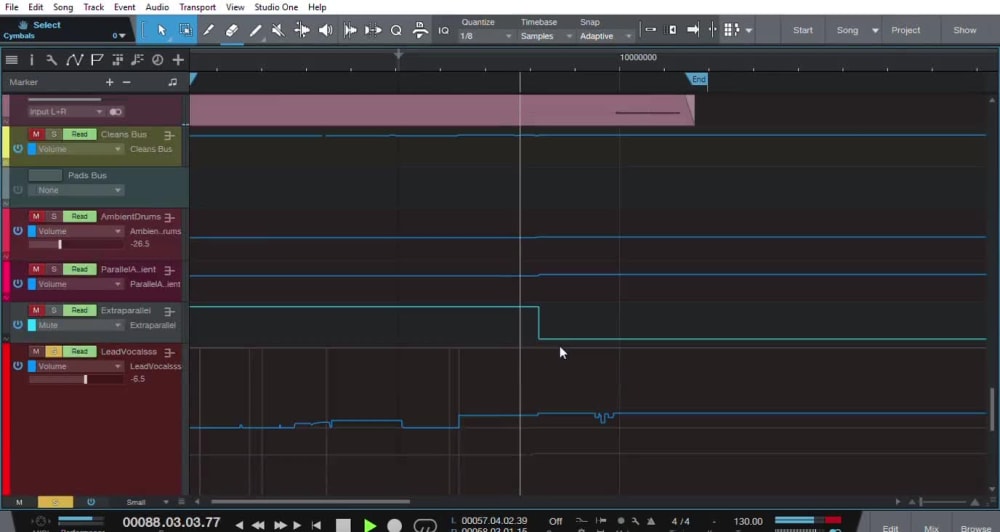
Task: Toggle ParallelA..ient automation power button
Action: 18,284
